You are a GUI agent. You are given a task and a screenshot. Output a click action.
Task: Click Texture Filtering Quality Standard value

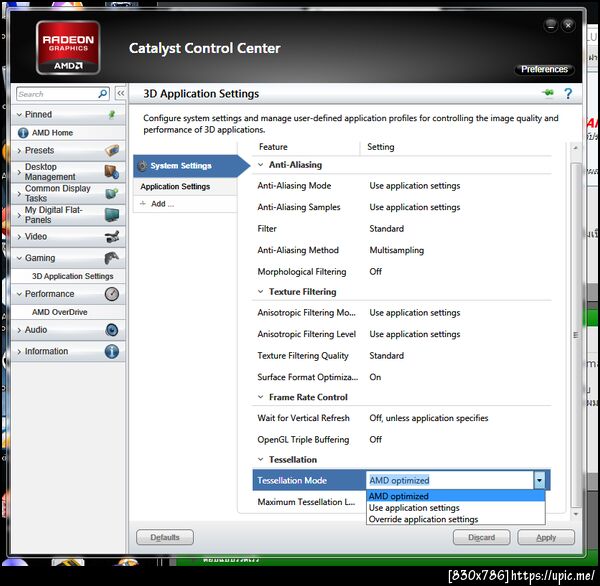(386, 356)
